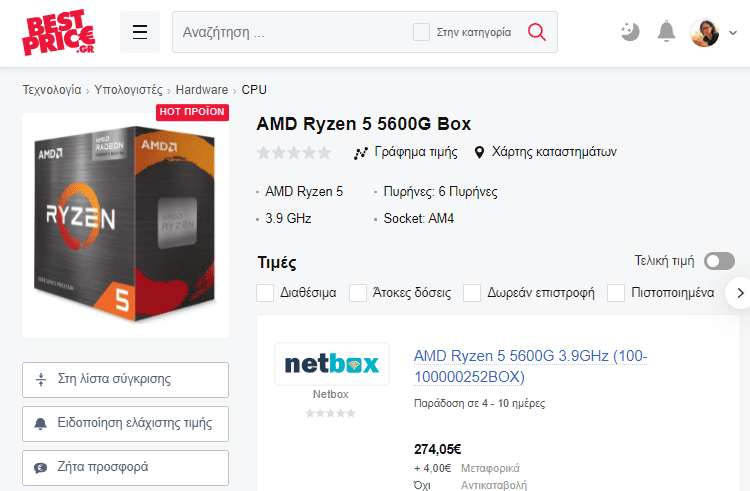Check the Στην κατηγορία checkbox
Viewport: 750px width, 491px height.
[x=421, y=32]
